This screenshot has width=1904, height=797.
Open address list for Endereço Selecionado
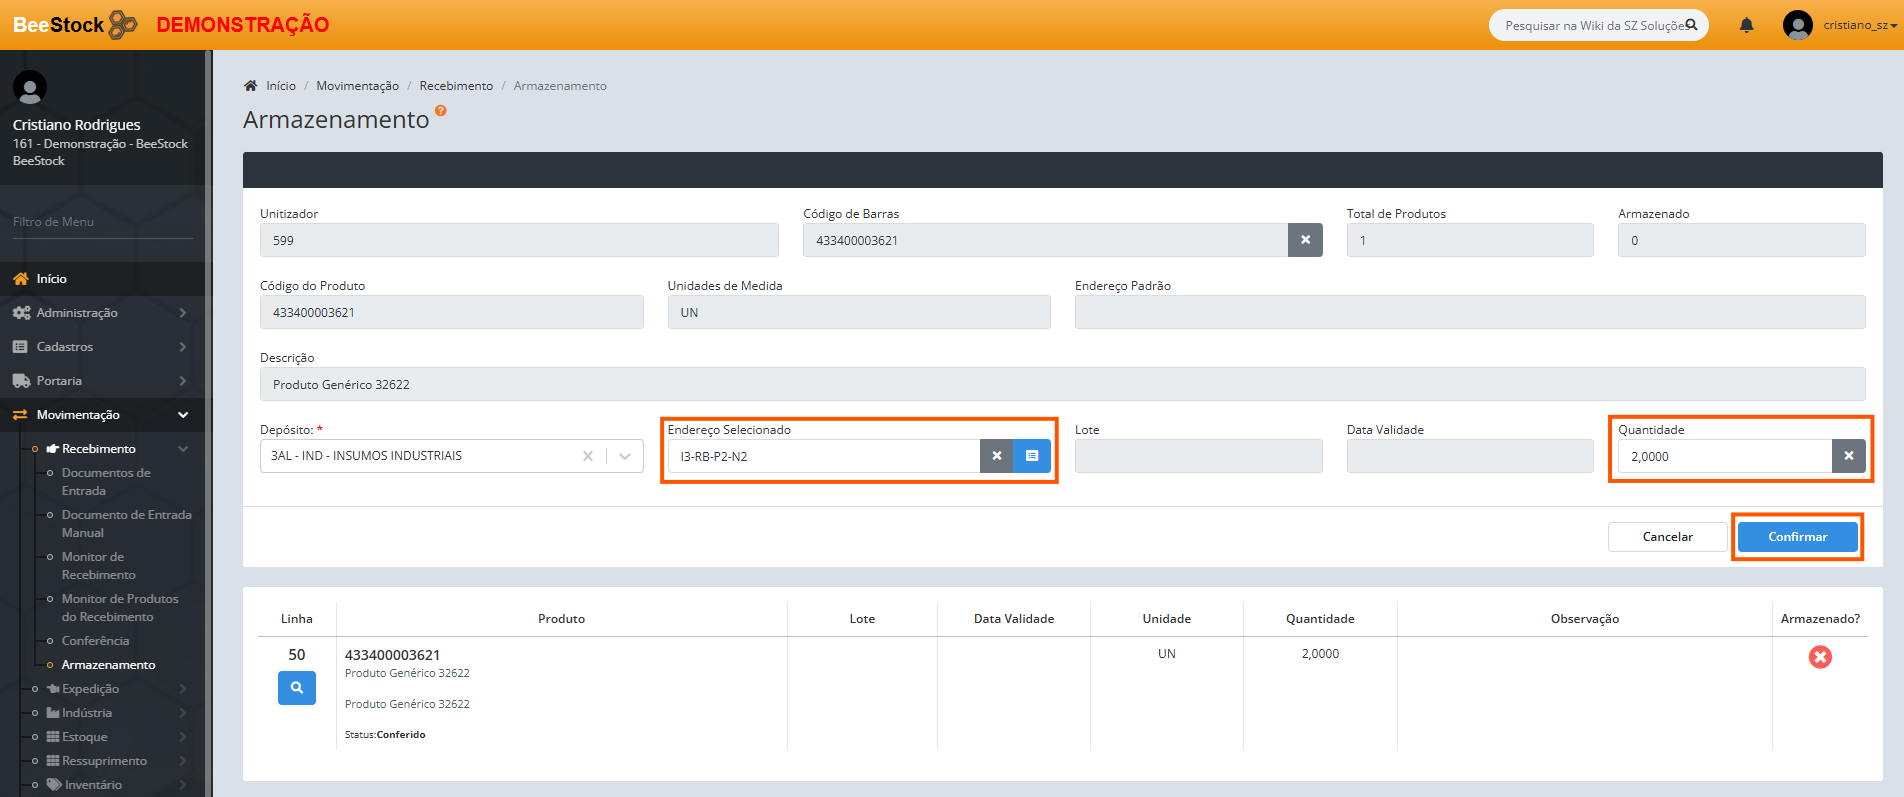(1031, 456)
